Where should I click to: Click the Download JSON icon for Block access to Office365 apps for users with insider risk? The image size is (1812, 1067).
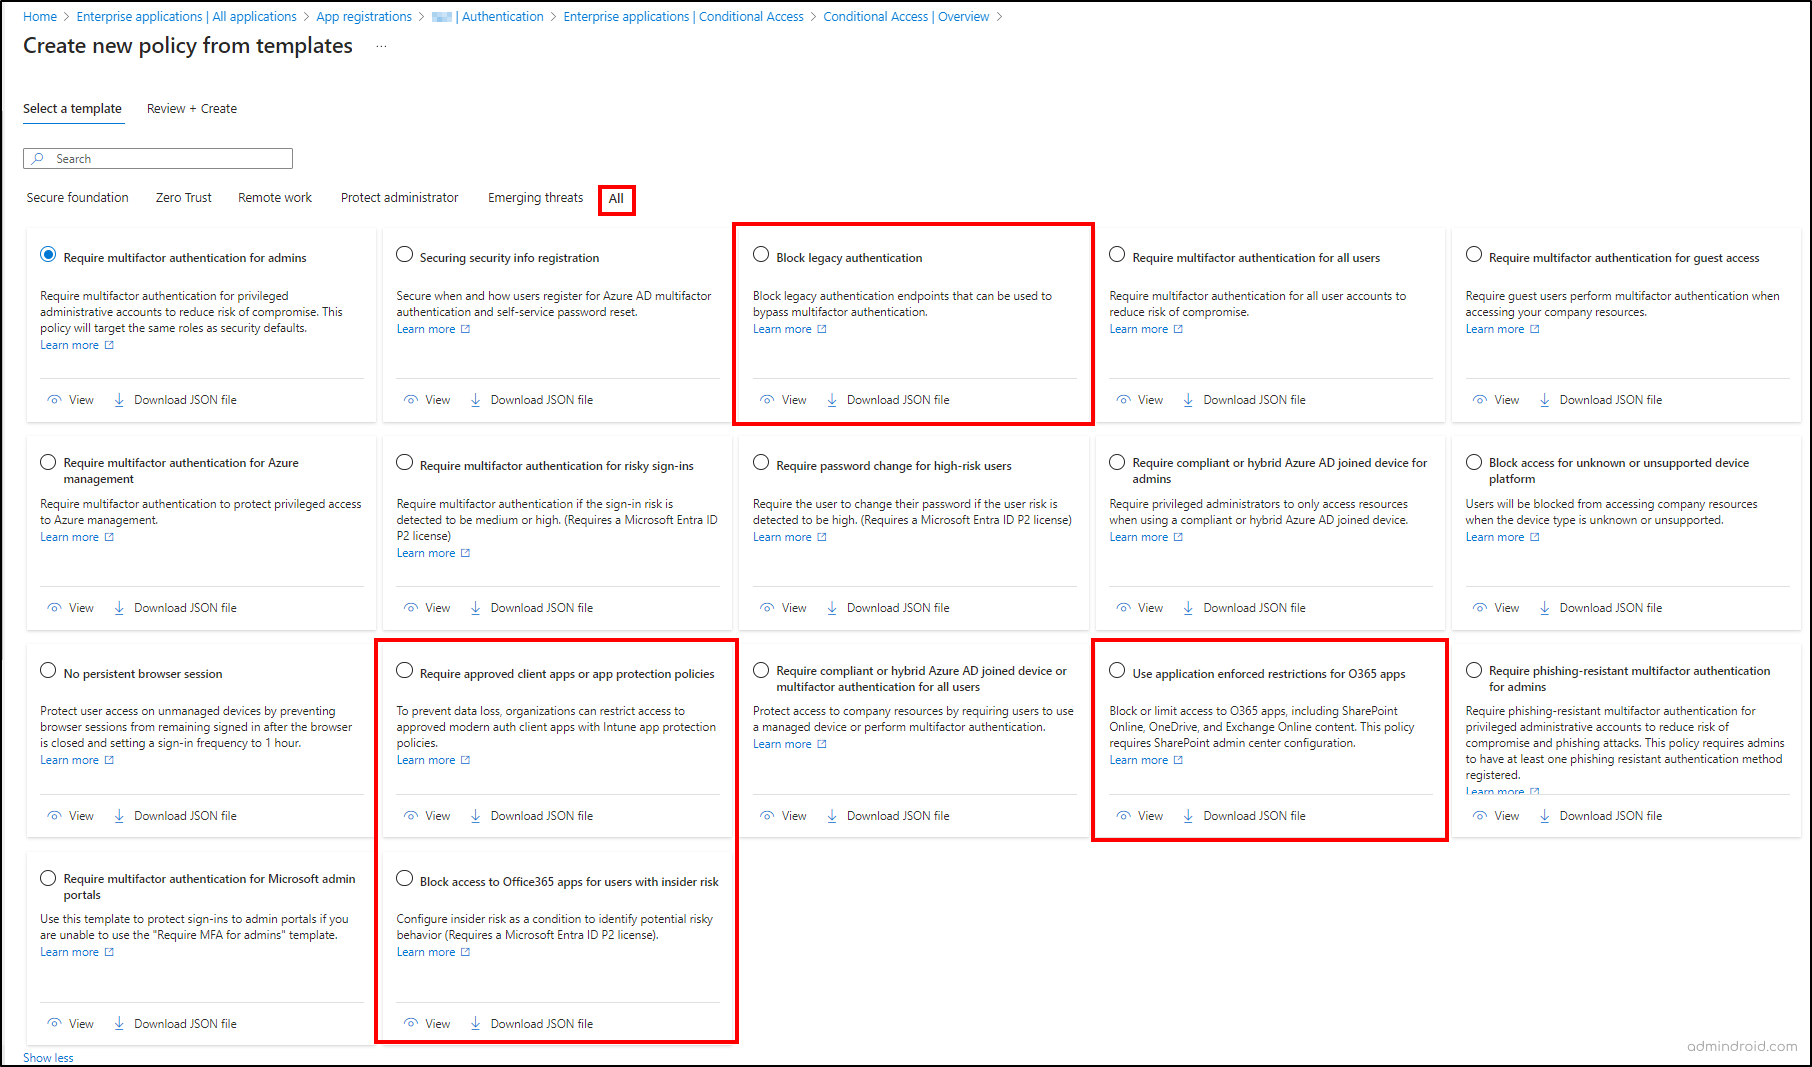pyautogui.click(x=475, y=1023)
